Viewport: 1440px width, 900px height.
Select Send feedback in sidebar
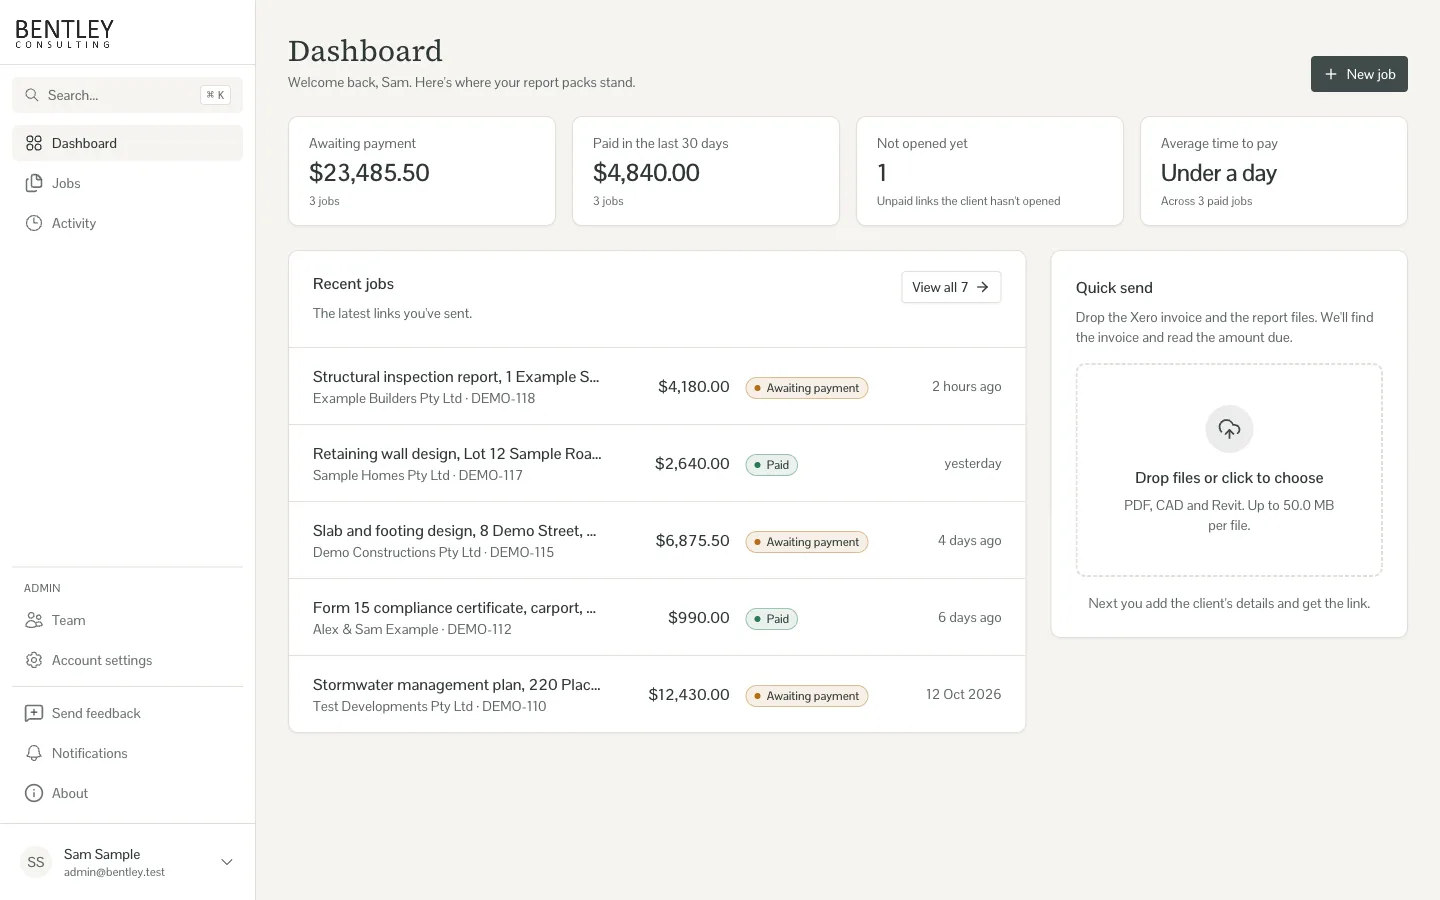(127, 713)
